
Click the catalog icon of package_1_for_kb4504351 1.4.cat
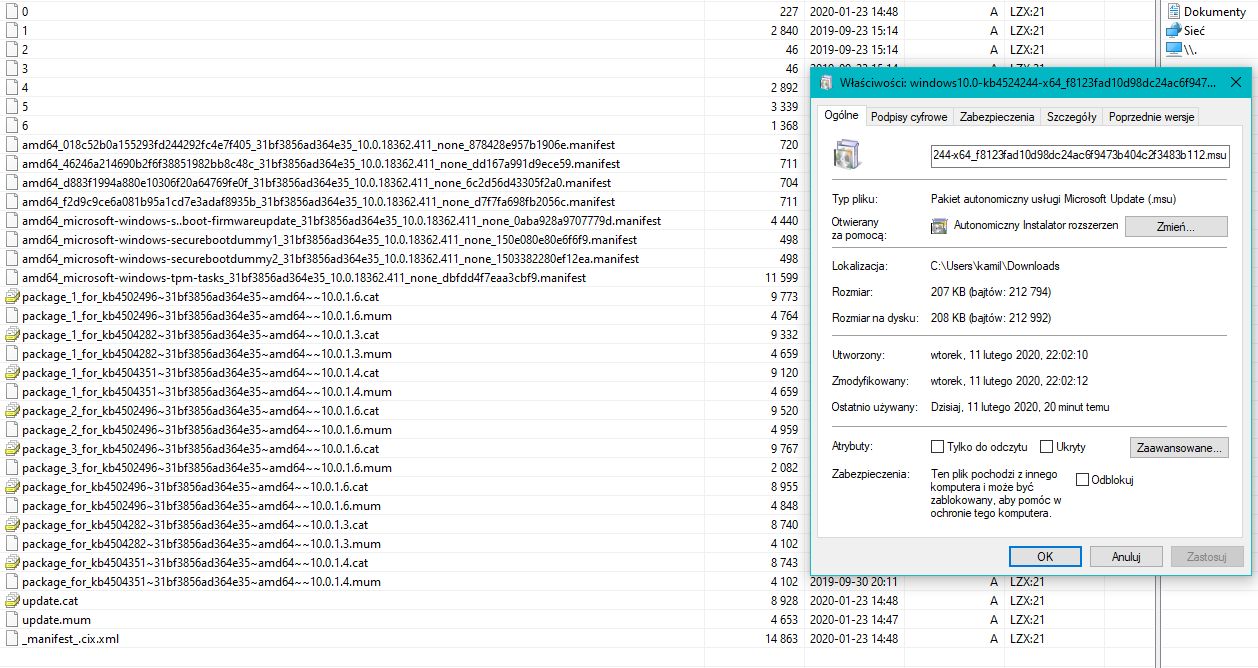click(x=12, y=372)
